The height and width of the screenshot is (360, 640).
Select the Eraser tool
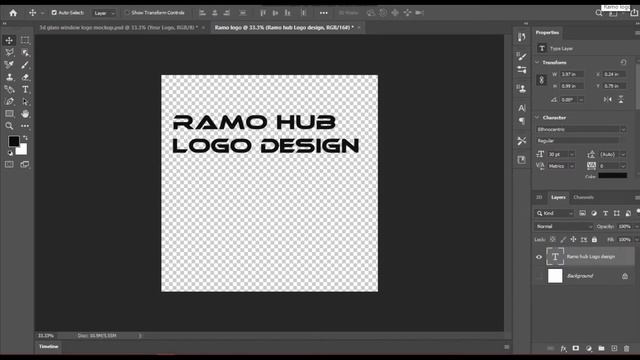(x=25, y=77)
